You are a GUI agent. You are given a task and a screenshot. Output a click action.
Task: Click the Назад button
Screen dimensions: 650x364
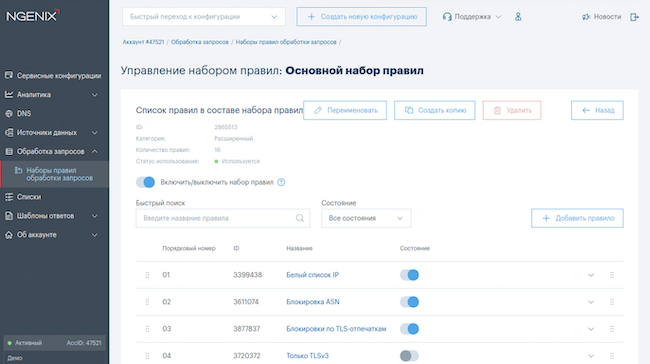[597, 110]
